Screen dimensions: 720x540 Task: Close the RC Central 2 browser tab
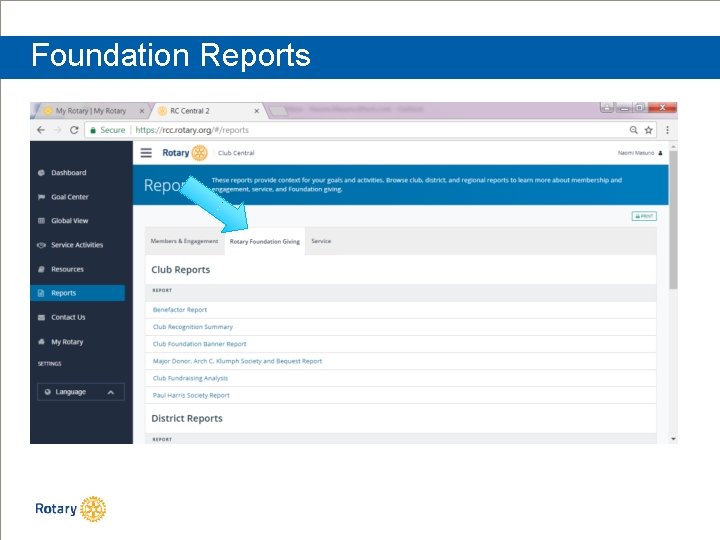coord(257,111)
